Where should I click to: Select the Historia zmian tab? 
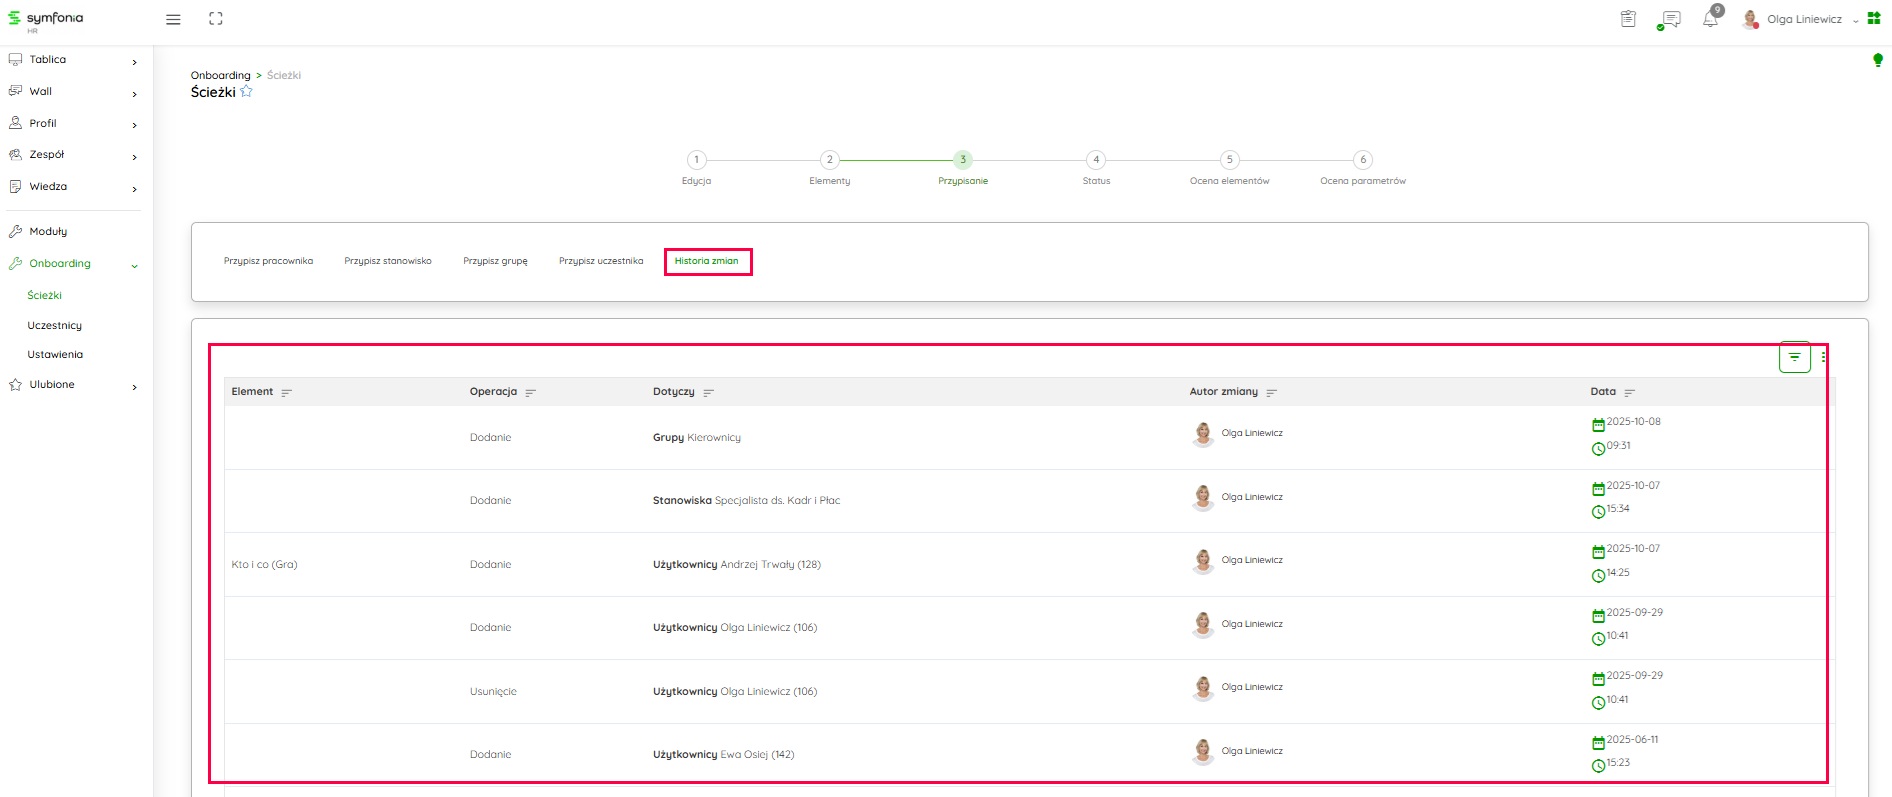(706, 261)
